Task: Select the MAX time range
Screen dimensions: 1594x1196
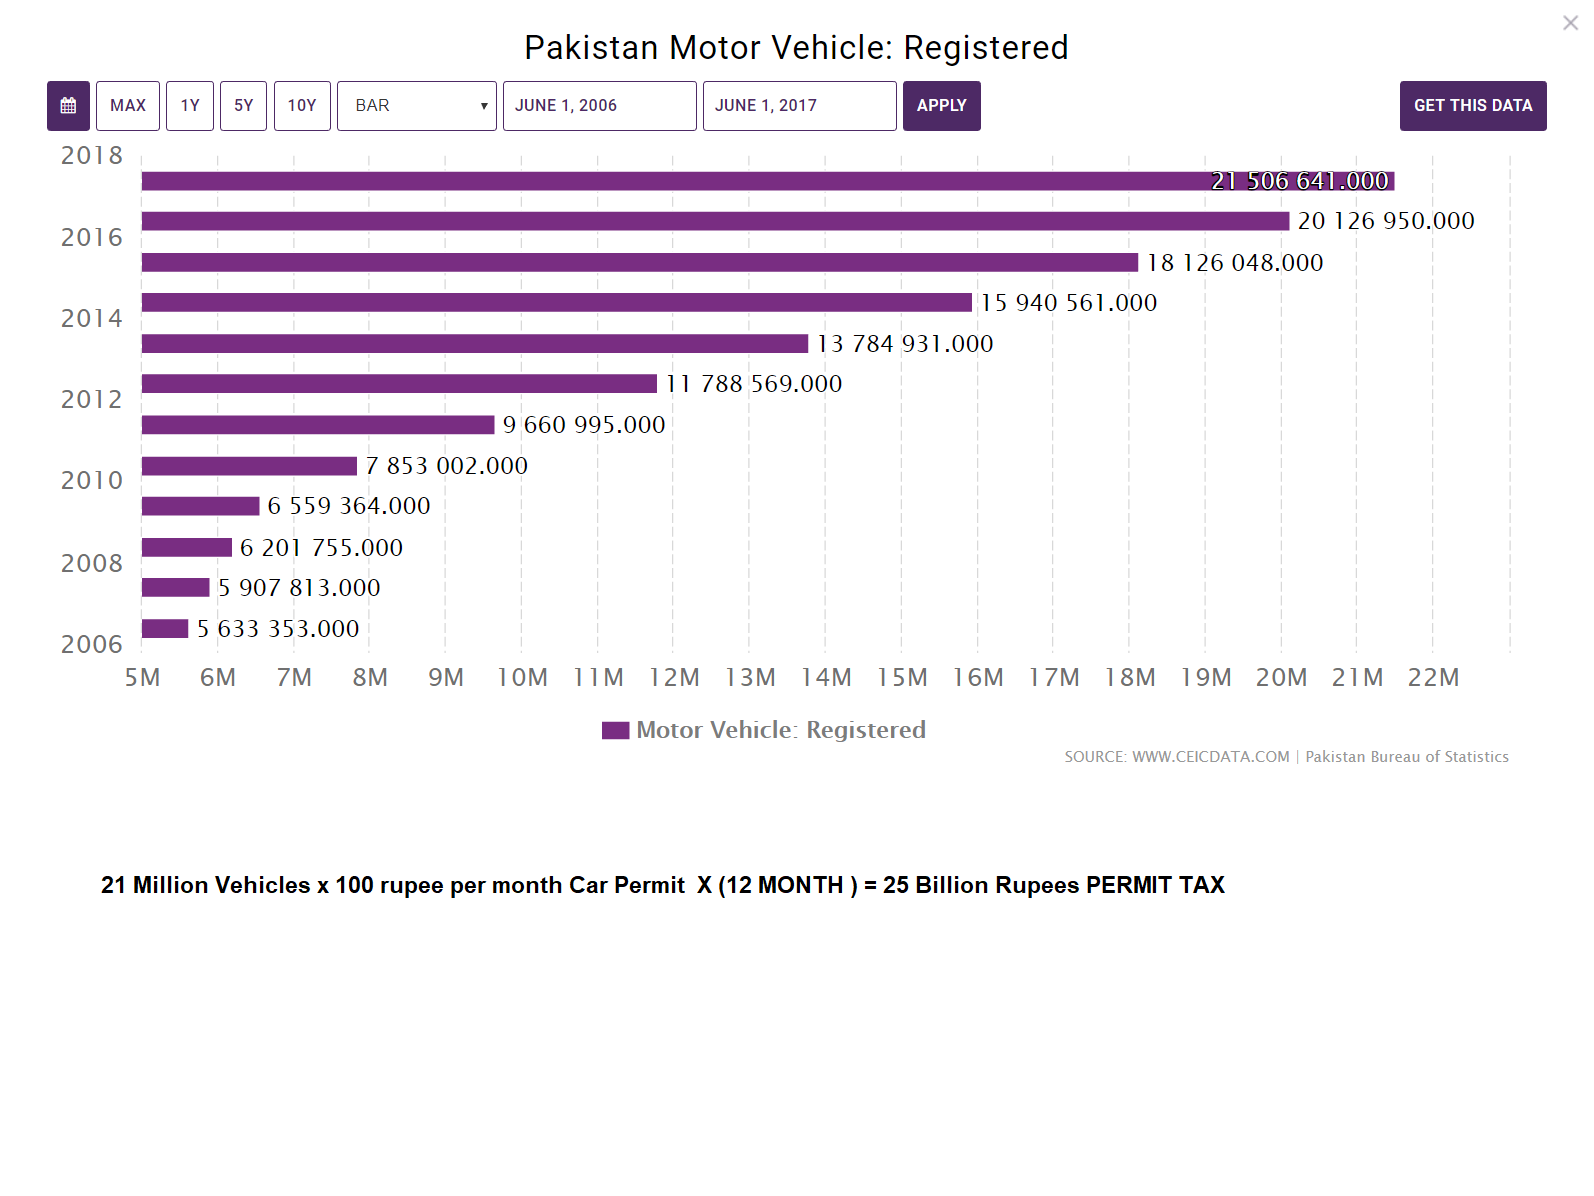Action: click(x=128, y=106)
